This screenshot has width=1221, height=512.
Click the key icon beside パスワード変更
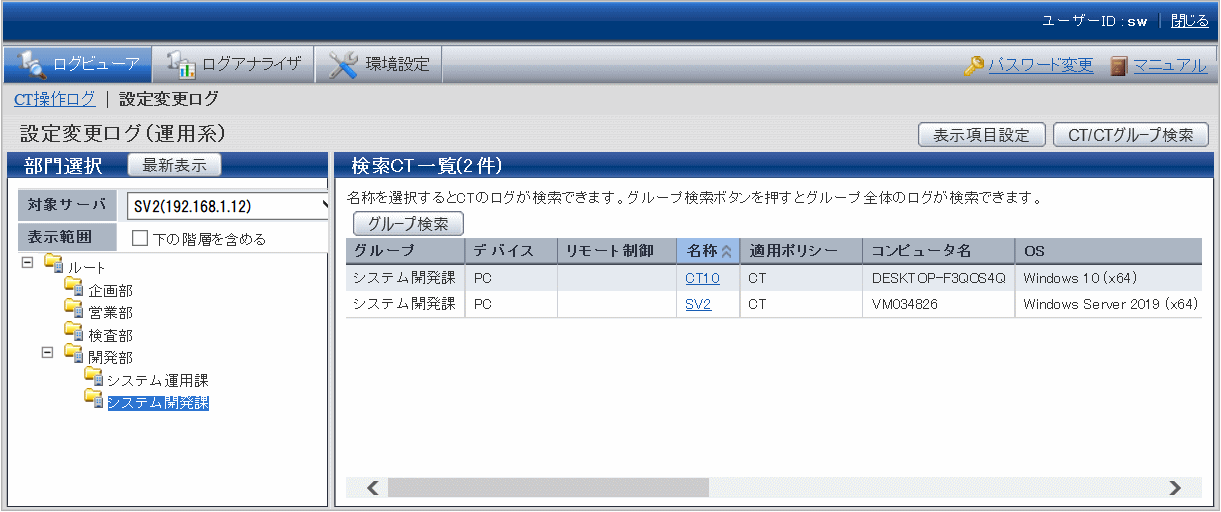[x=974, y=66]
